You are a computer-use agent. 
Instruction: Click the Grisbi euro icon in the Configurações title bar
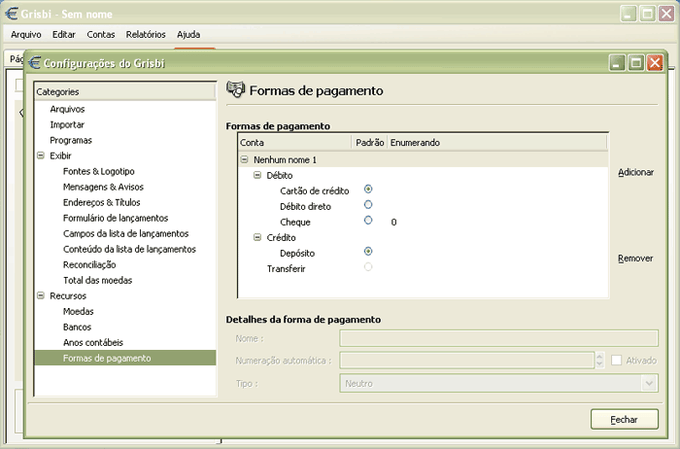34,63
